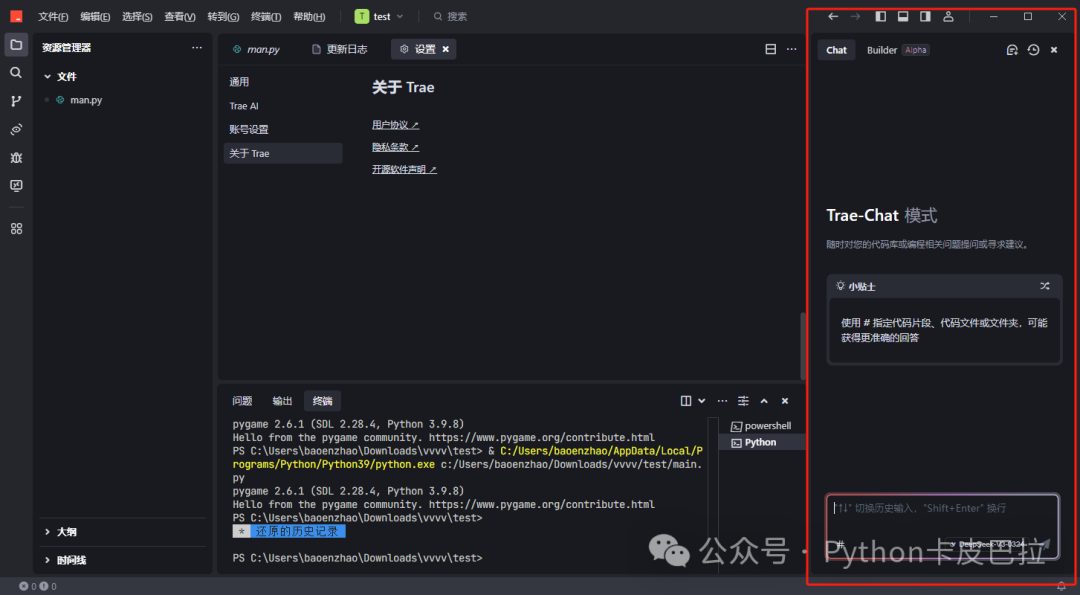This screenshot has height=595, width=1080.
Task: Shuffle to another tip in 小贴士
Action: pyautogui.click(x=1045, y=286)
